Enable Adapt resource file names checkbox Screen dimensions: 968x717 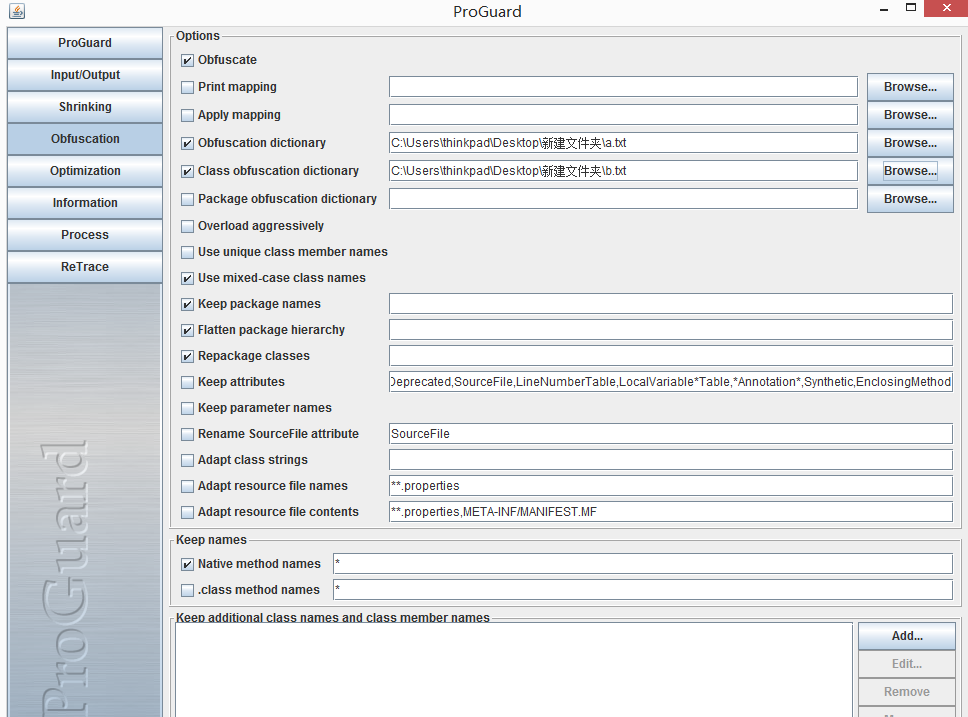188,487
